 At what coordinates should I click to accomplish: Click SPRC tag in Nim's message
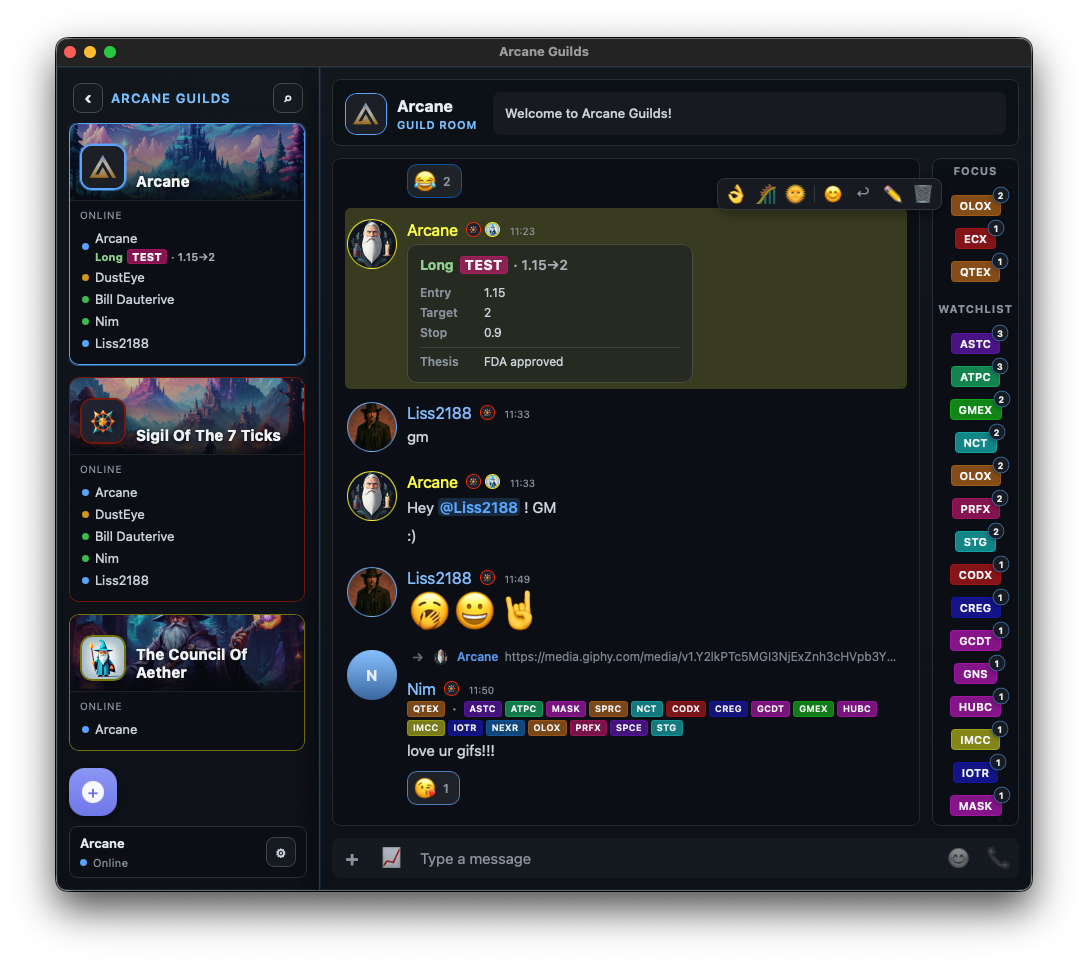tap(608, 708)
